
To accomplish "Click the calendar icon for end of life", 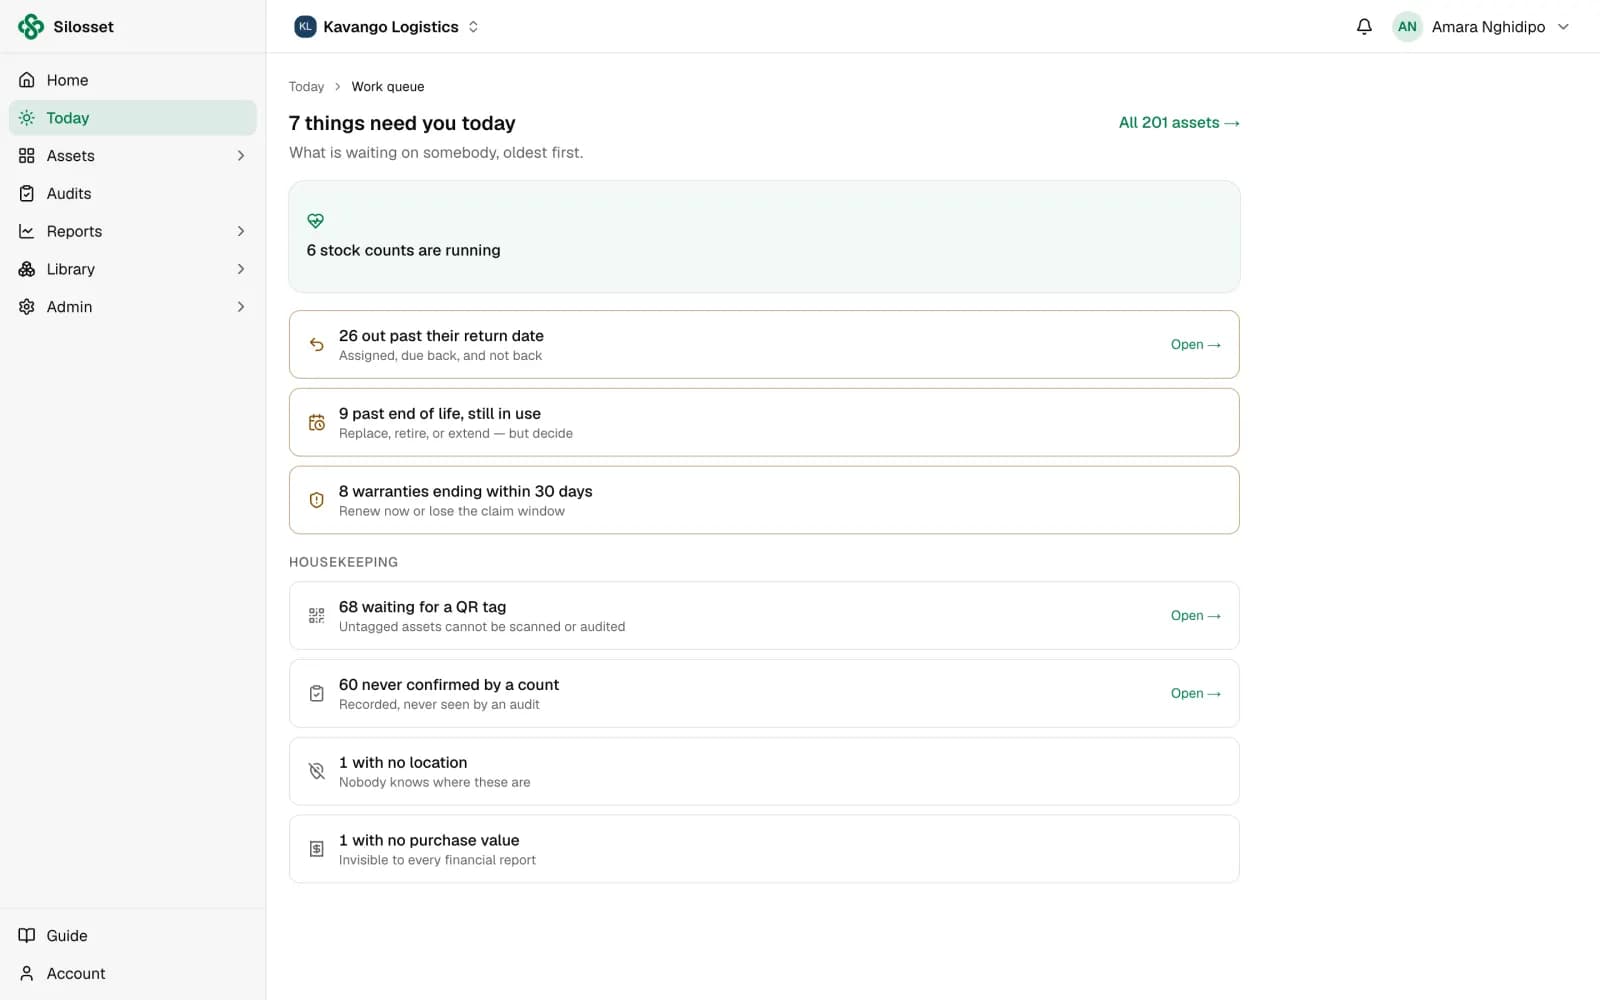I will pos(316,423).
